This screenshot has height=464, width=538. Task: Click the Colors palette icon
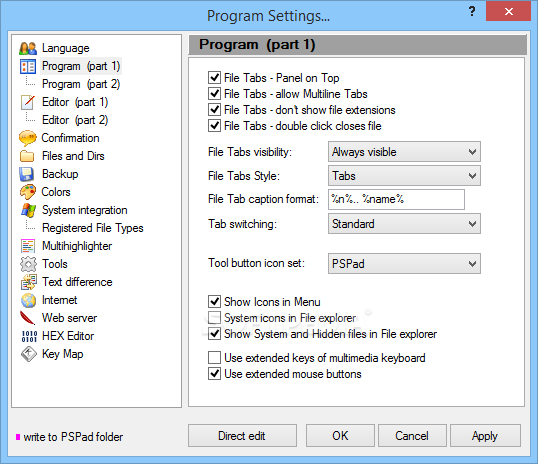[28, 192]
